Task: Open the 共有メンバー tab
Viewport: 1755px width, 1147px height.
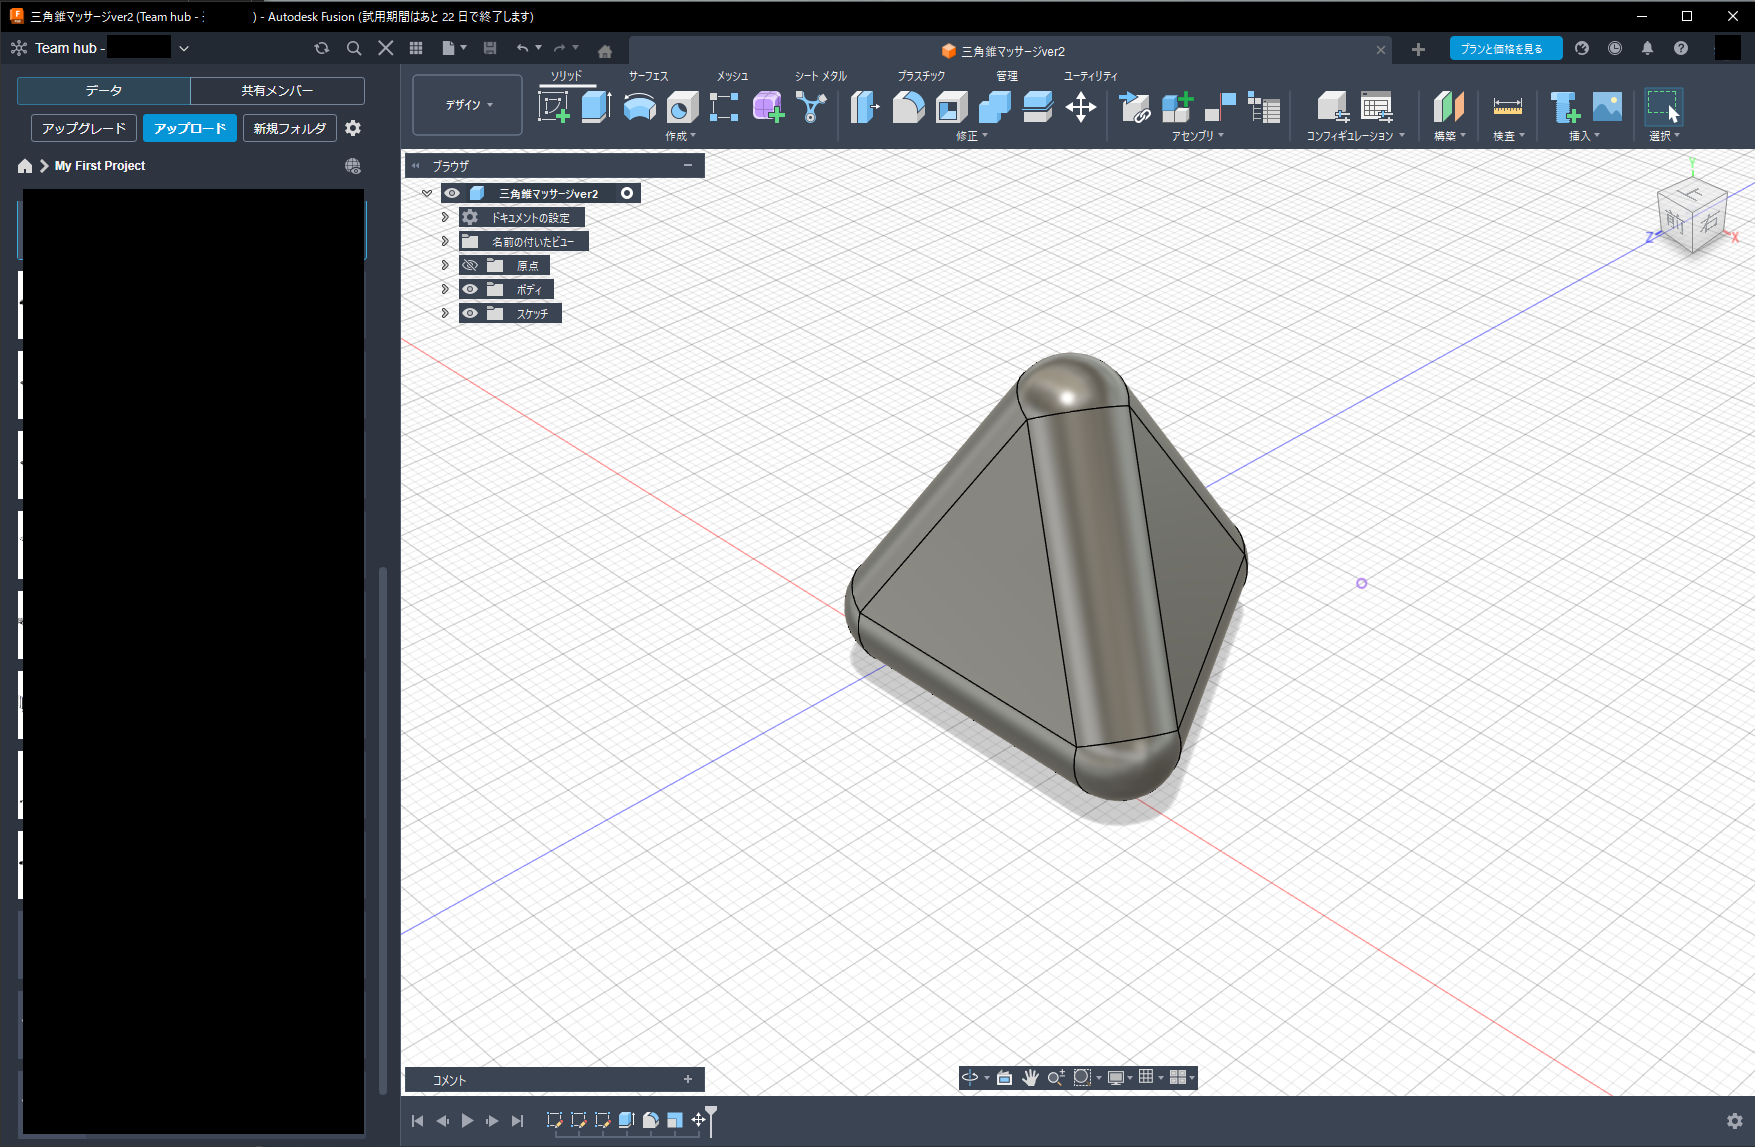Action: click(277, 91)
